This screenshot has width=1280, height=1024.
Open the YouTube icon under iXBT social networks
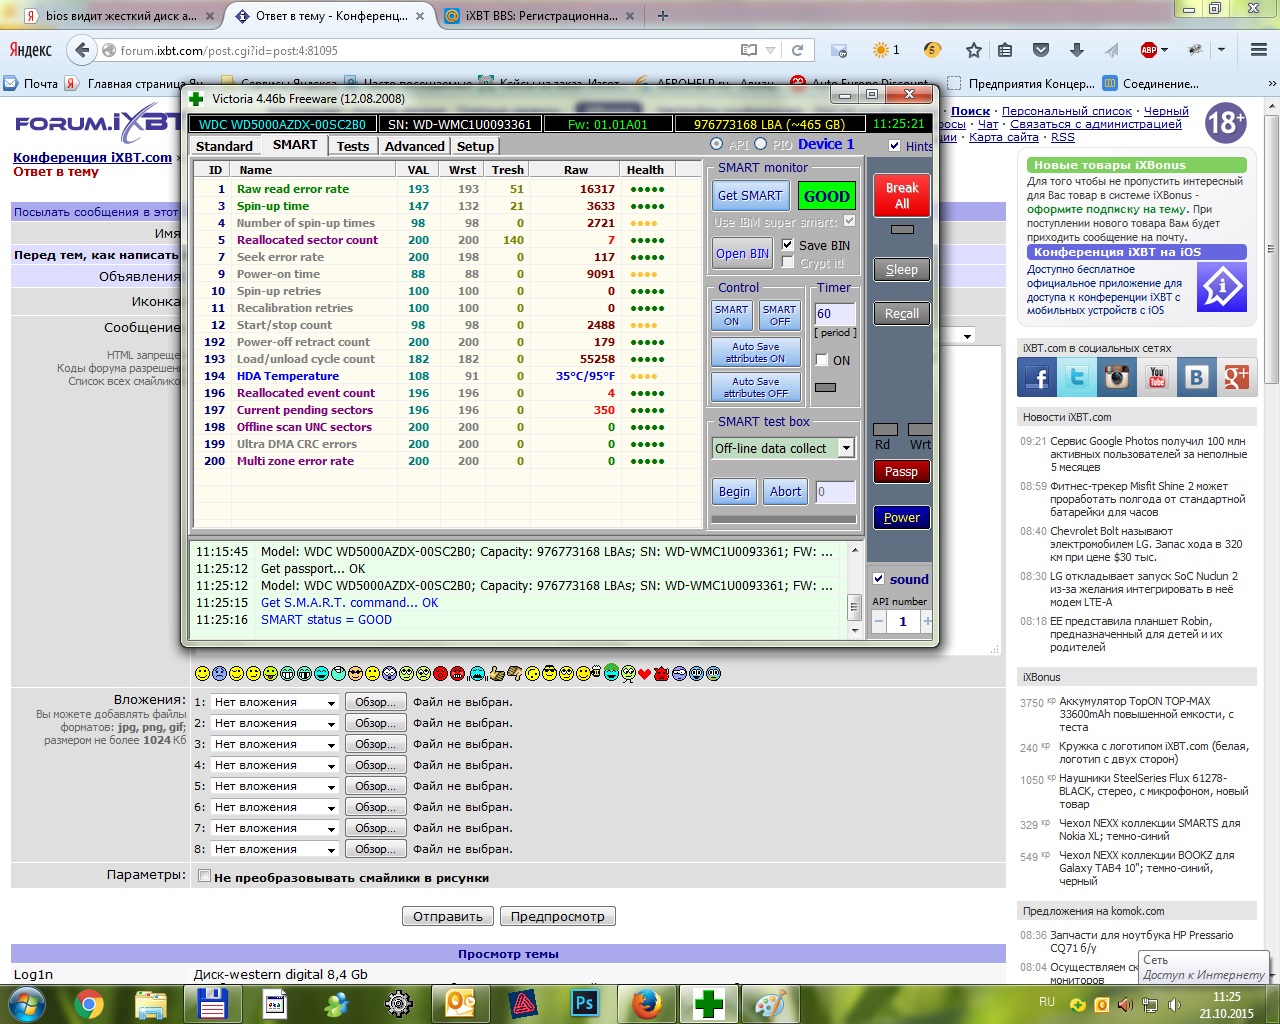pos(1157,377)
